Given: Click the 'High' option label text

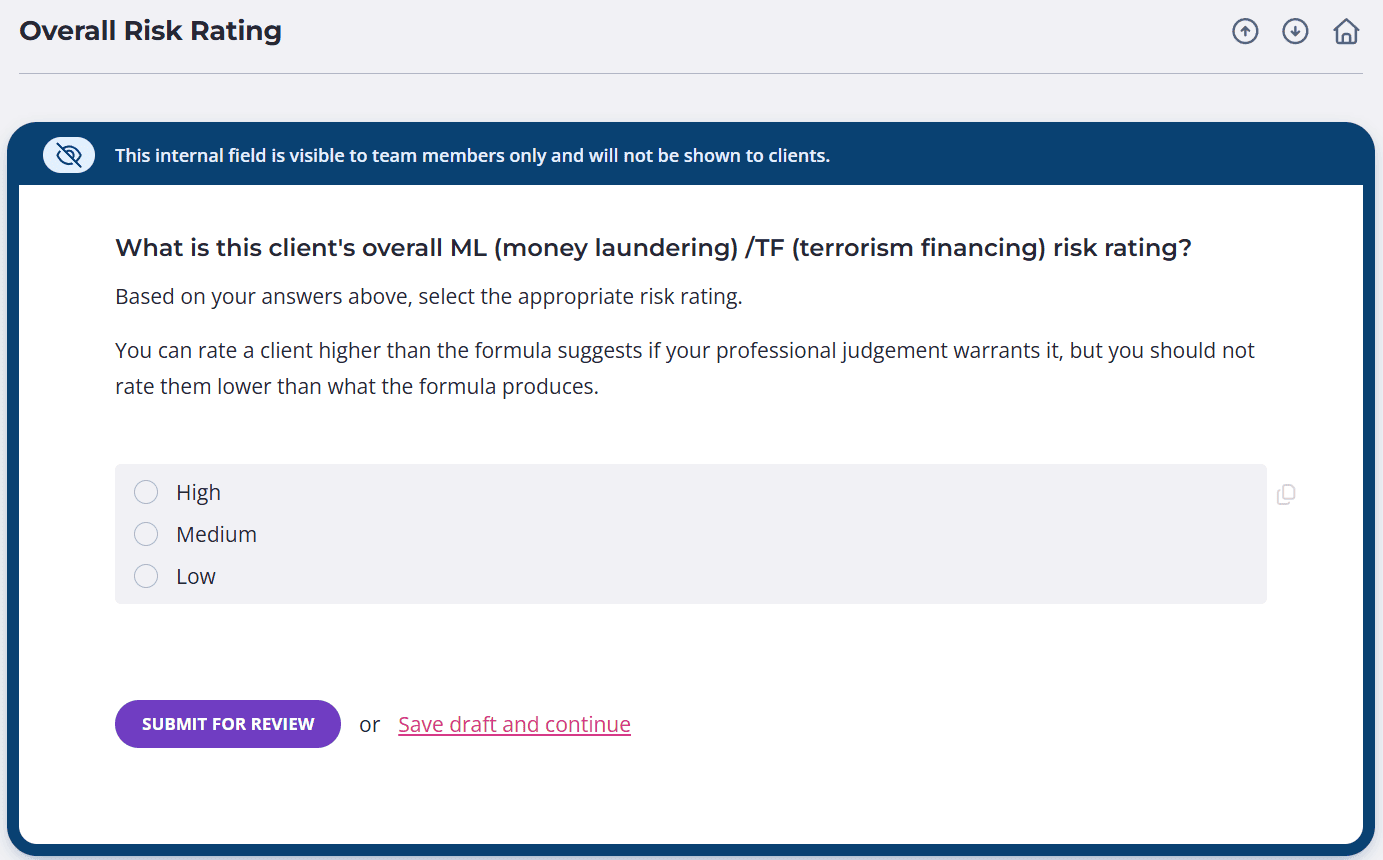Looking at the screenshot, I should (x=198, y=492).
